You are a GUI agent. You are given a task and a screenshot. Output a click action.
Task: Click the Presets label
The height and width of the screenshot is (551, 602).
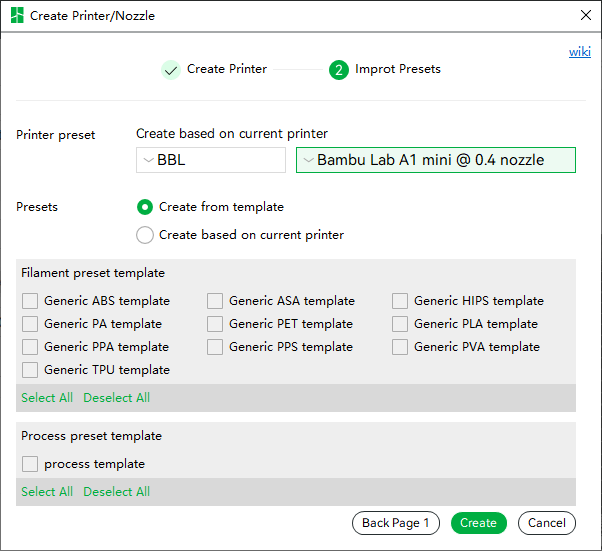click(x=37, y=207)
